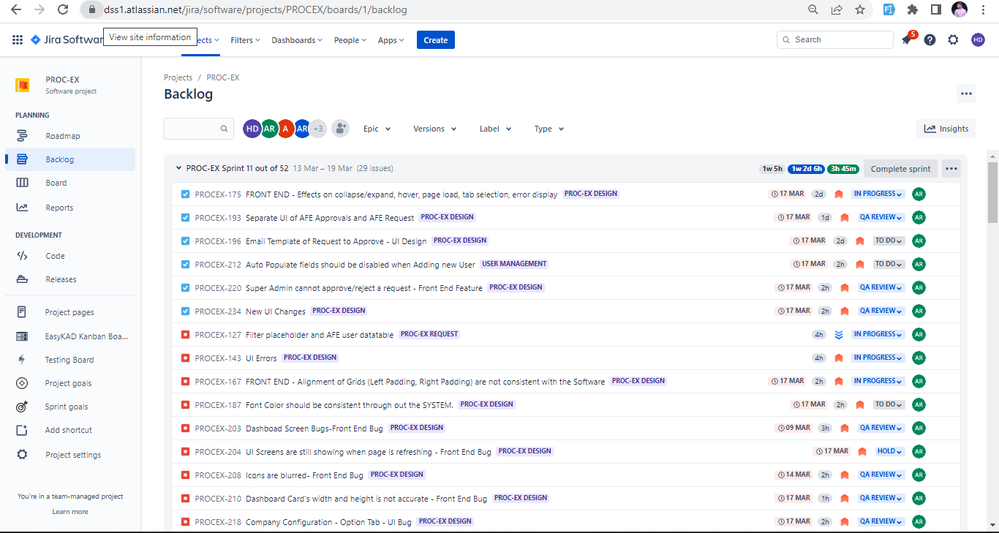The height and width of the screenshot is (533, 999).
Task: Click the task type checkbox icon of PROCEX-234
Action: coord(185,311)
